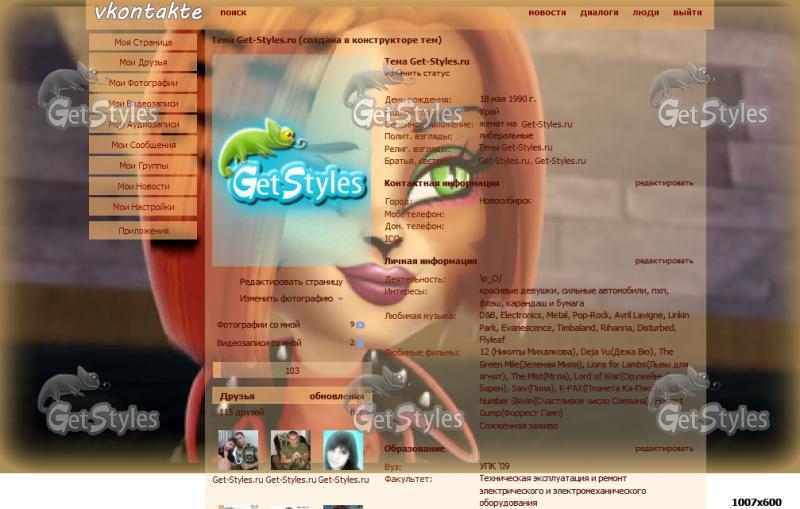Click the vkontakte logo in header
The width and height of the screenshot is (800, 509).
tap(148, 13)
